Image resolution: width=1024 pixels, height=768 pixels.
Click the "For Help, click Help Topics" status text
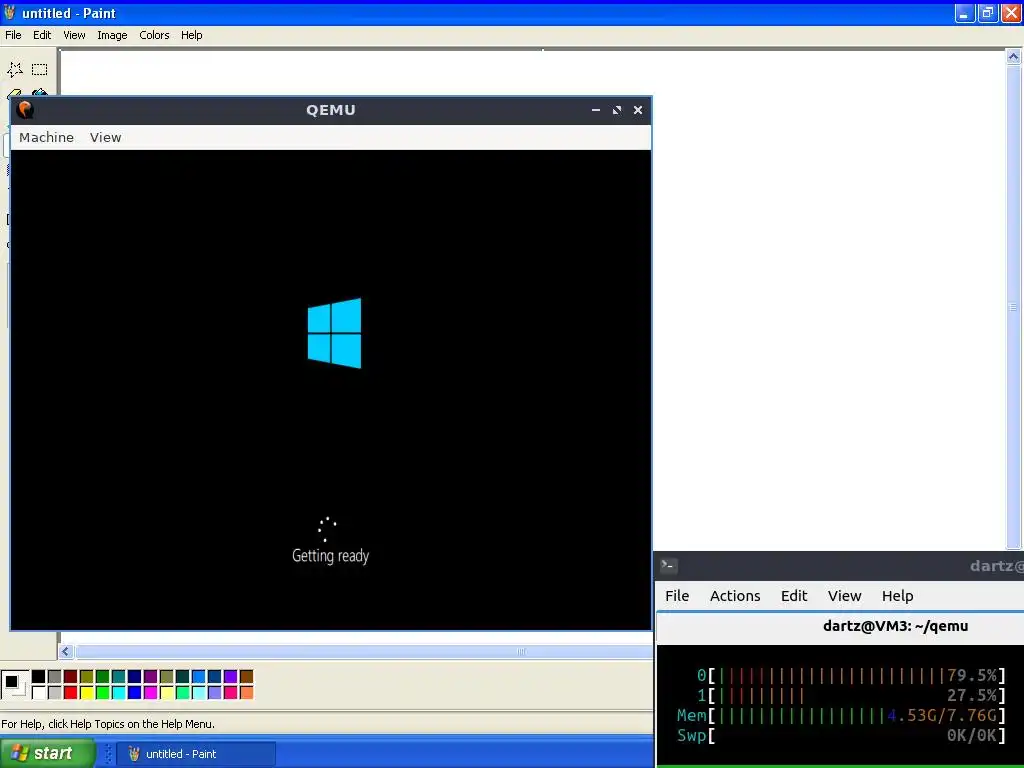pos(108,724)
